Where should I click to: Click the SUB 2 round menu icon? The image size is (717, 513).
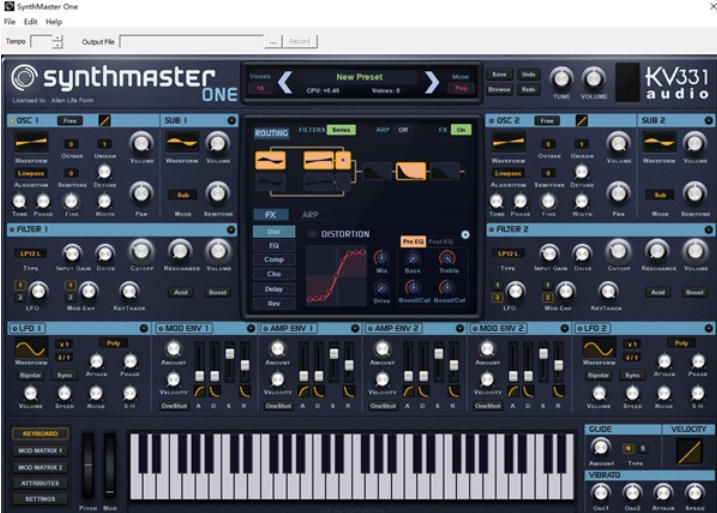point(709,121)
